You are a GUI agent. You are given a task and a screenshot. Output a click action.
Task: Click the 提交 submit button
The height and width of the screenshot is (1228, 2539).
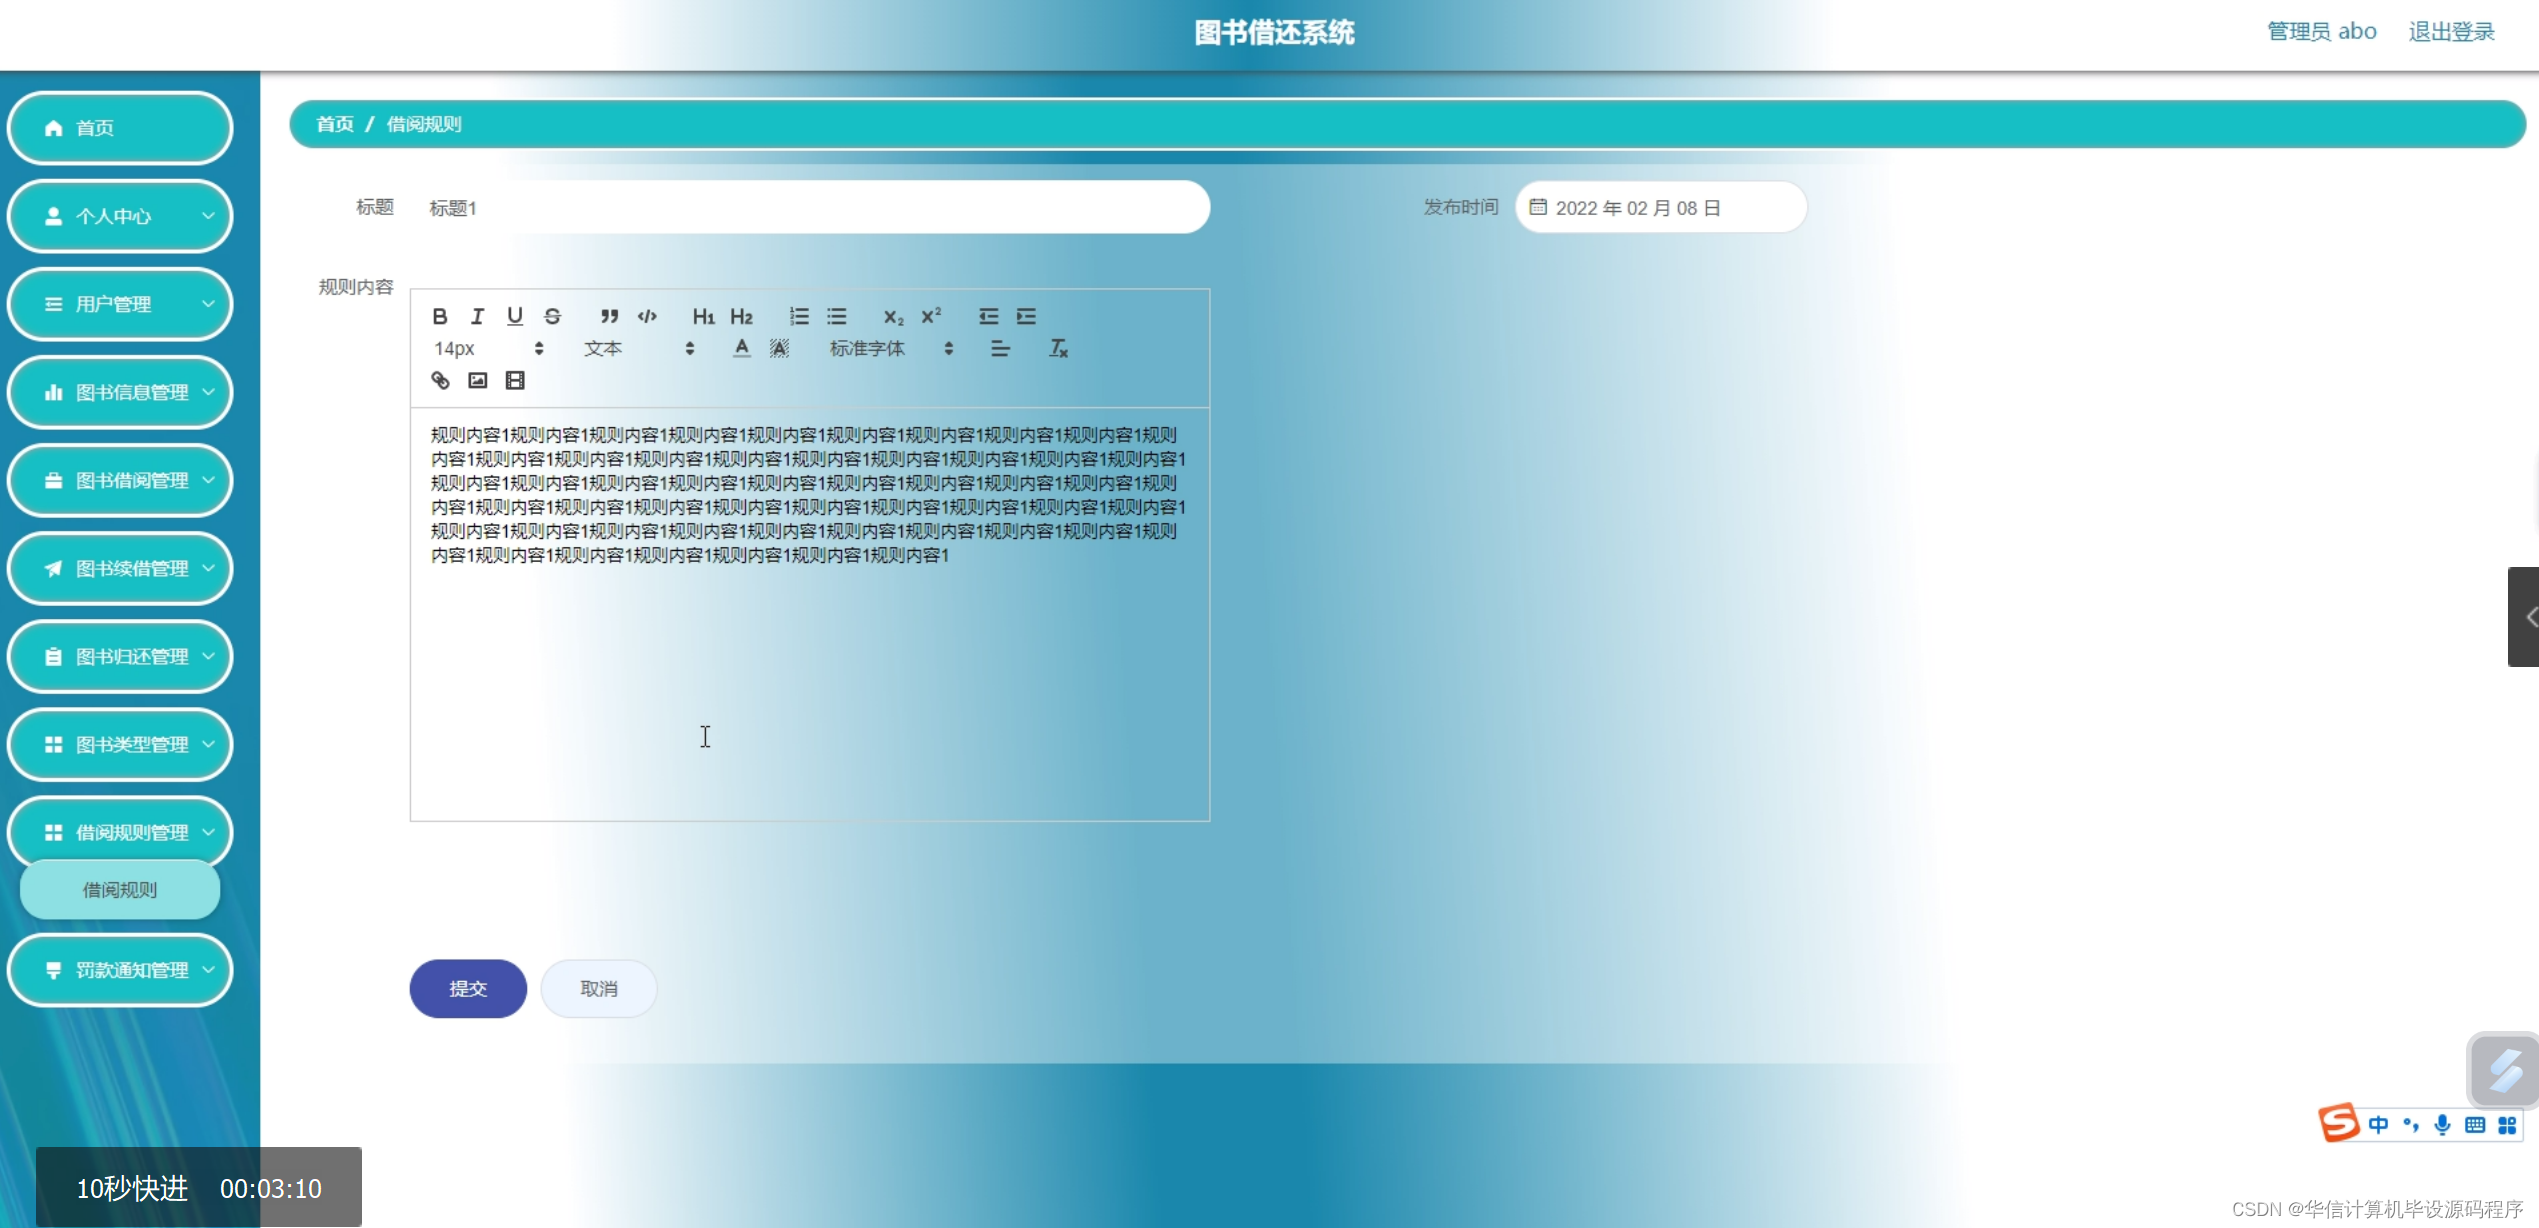point(467,988)
